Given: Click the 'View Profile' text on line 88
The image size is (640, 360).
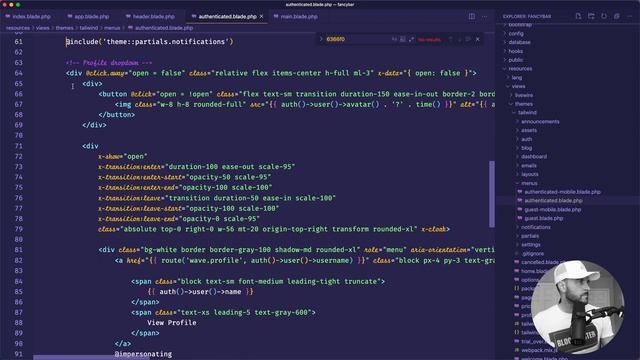Looking at the screenshot, I should tap(171, 322).
